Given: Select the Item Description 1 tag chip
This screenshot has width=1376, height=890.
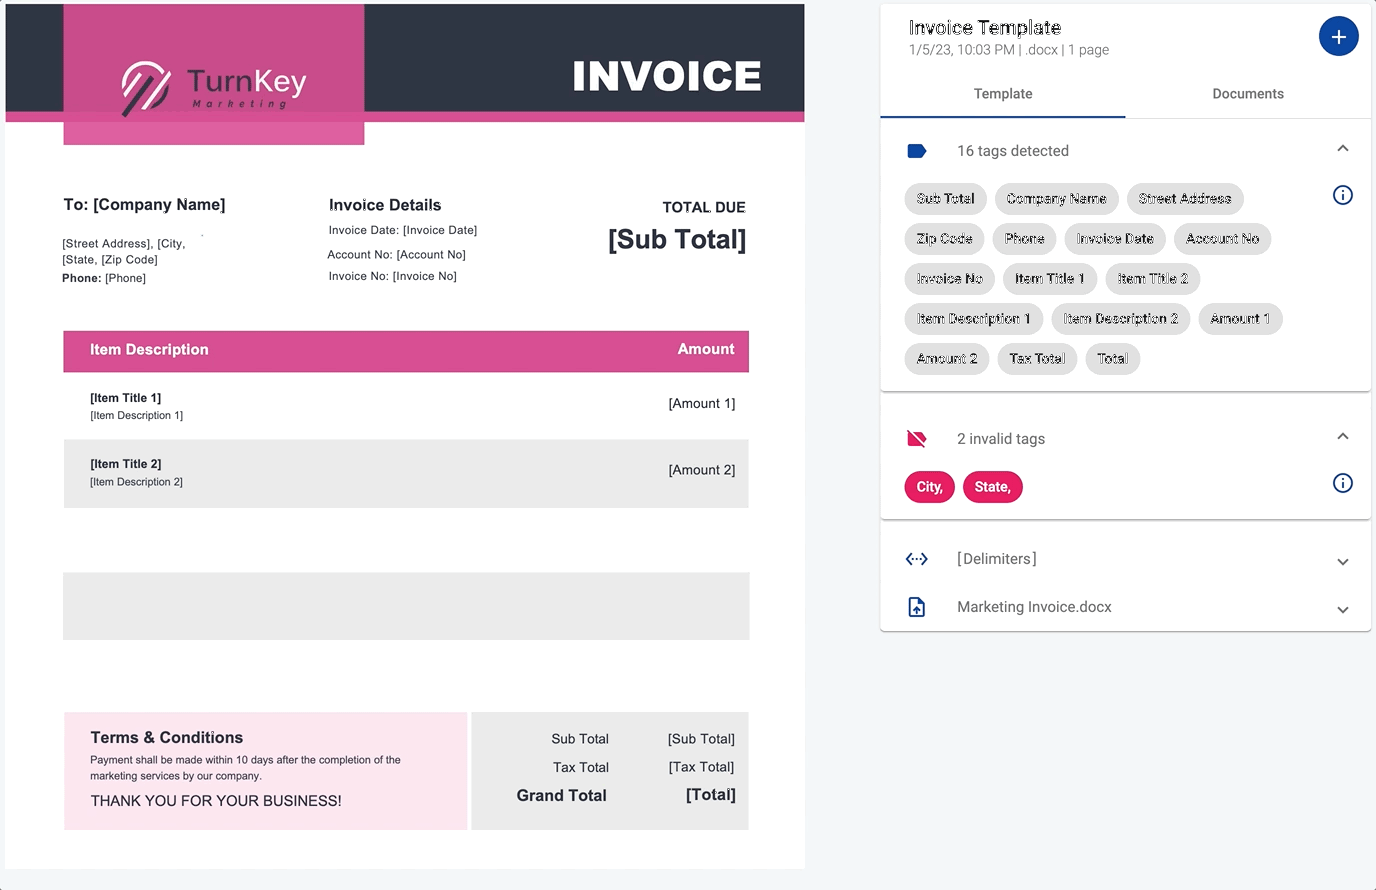Looking at the screenshot, I should 973,319.
